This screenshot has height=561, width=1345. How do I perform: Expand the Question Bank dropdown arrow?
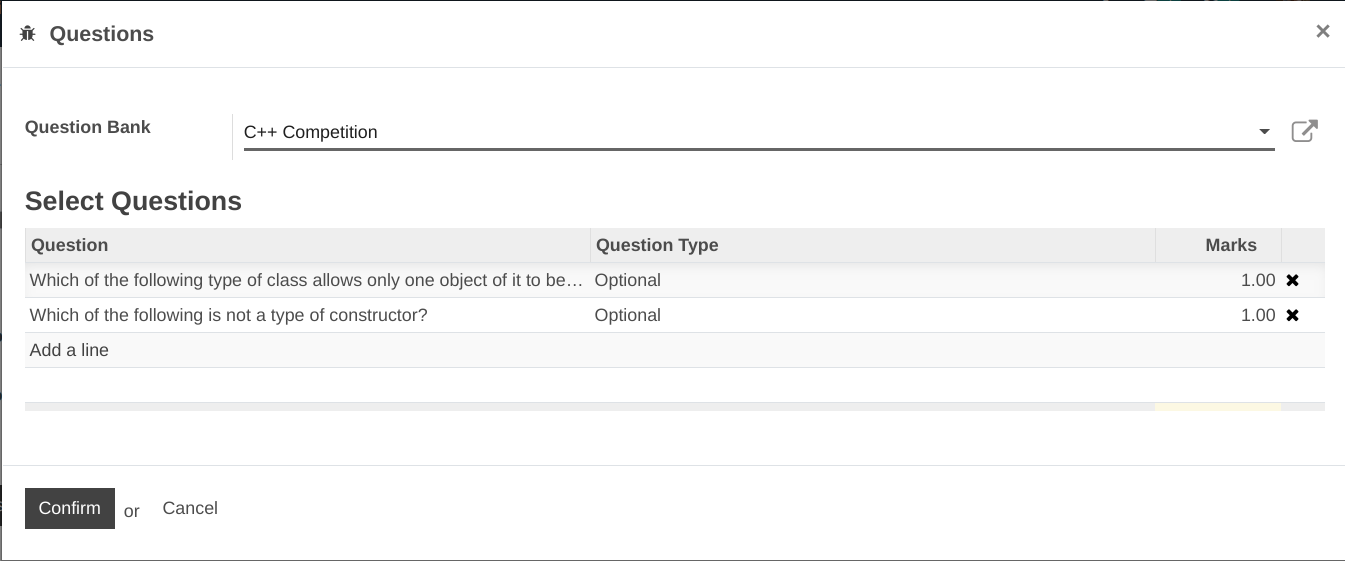(x=1264, y=132)
